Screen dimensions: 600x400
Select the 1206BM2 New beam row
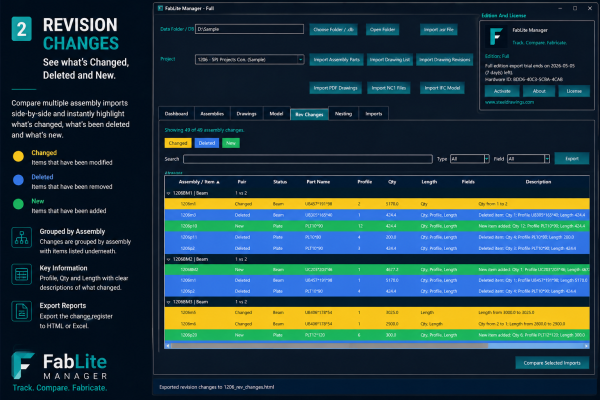click(x=377, y=269)
